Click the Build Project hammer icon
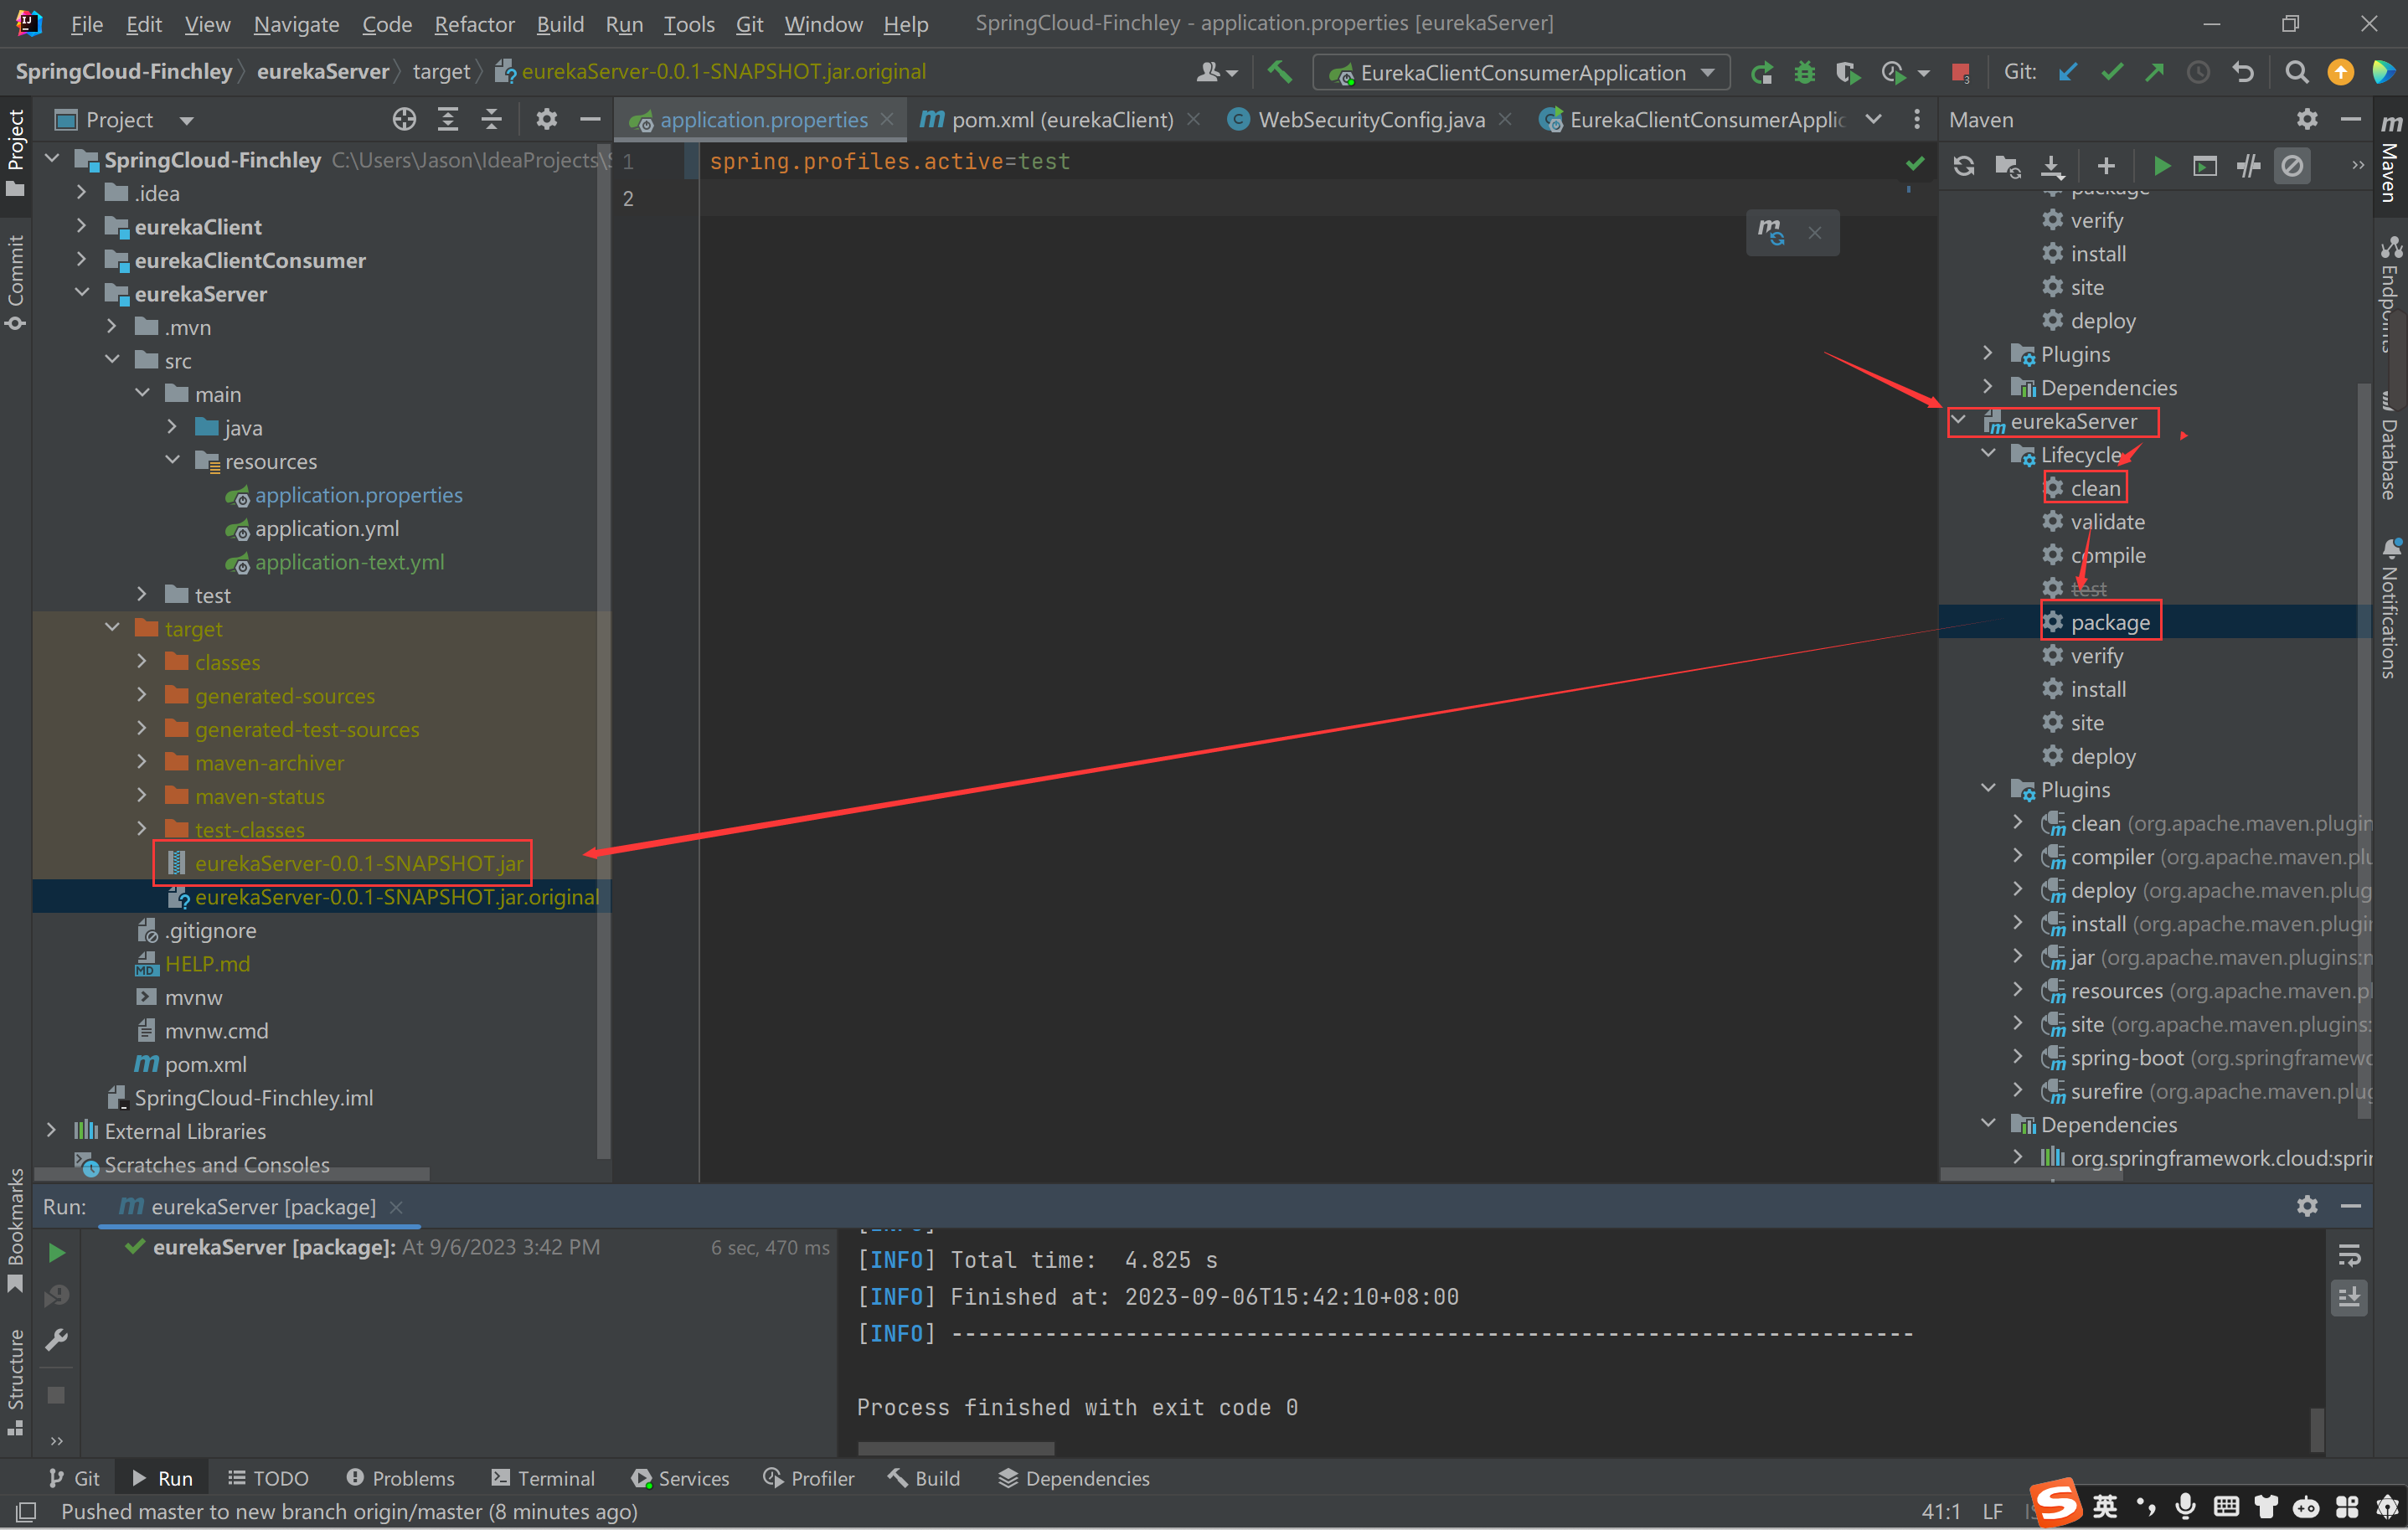 1279,72
